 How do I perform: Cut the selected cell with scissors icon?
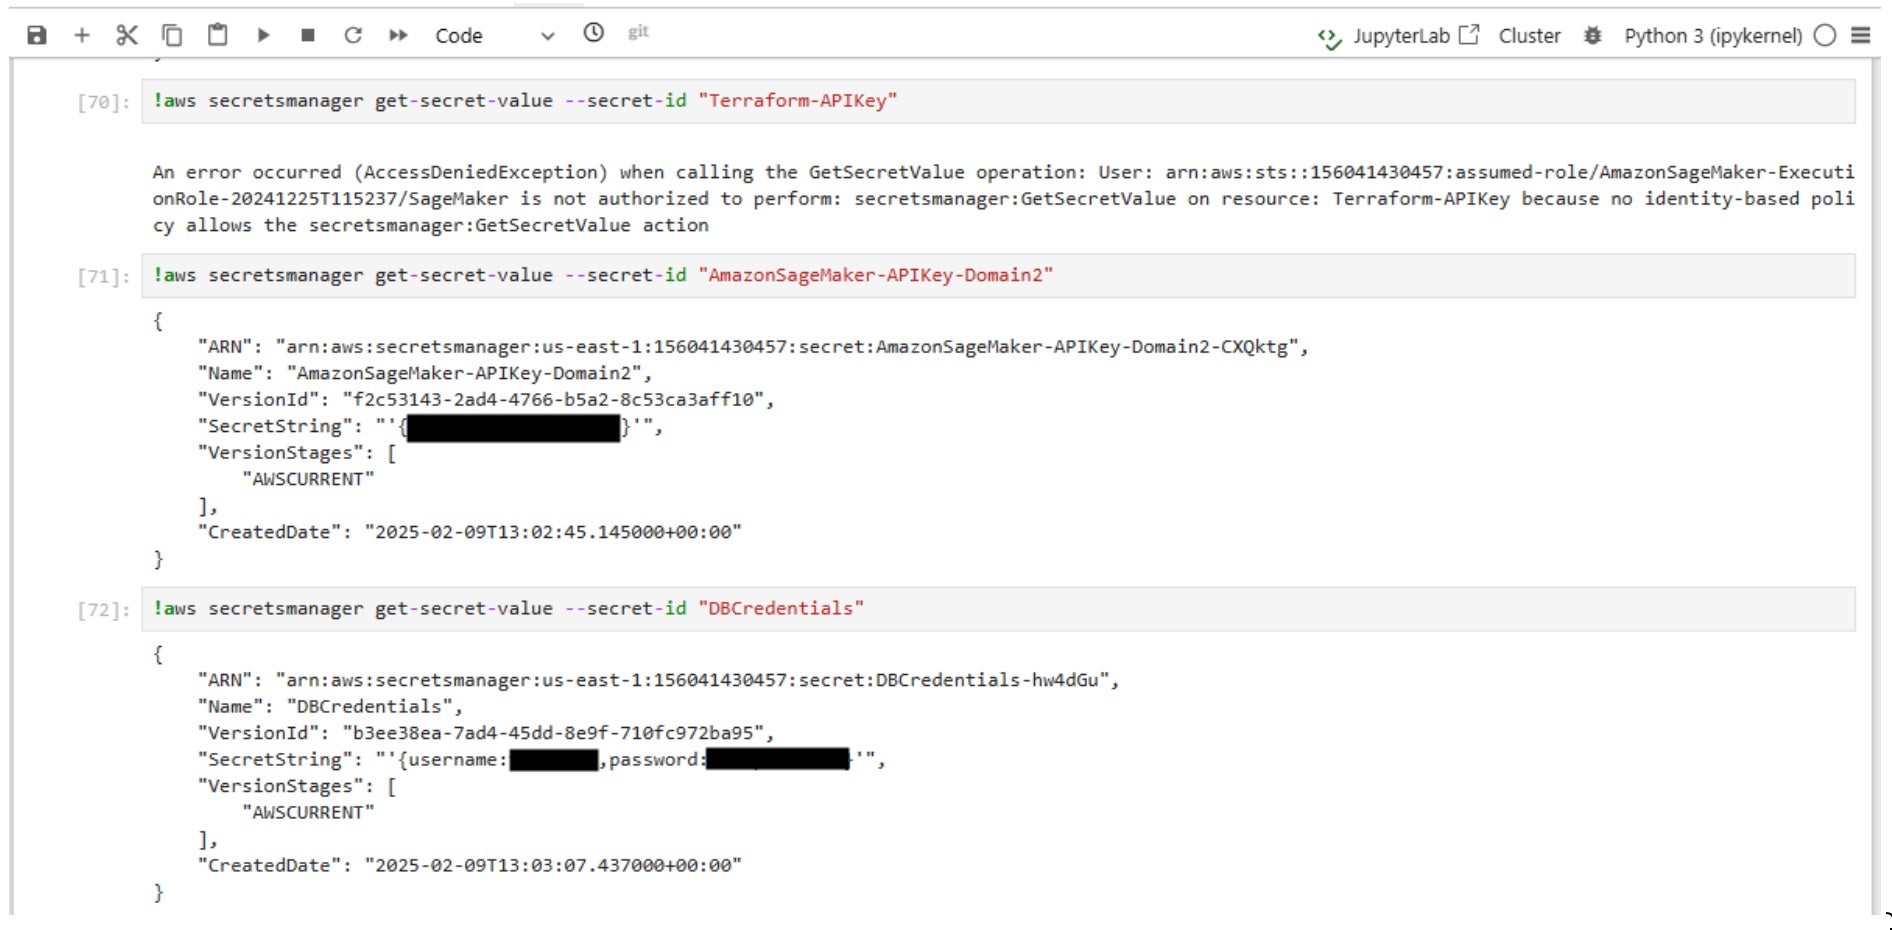click(x=126, y=36)
